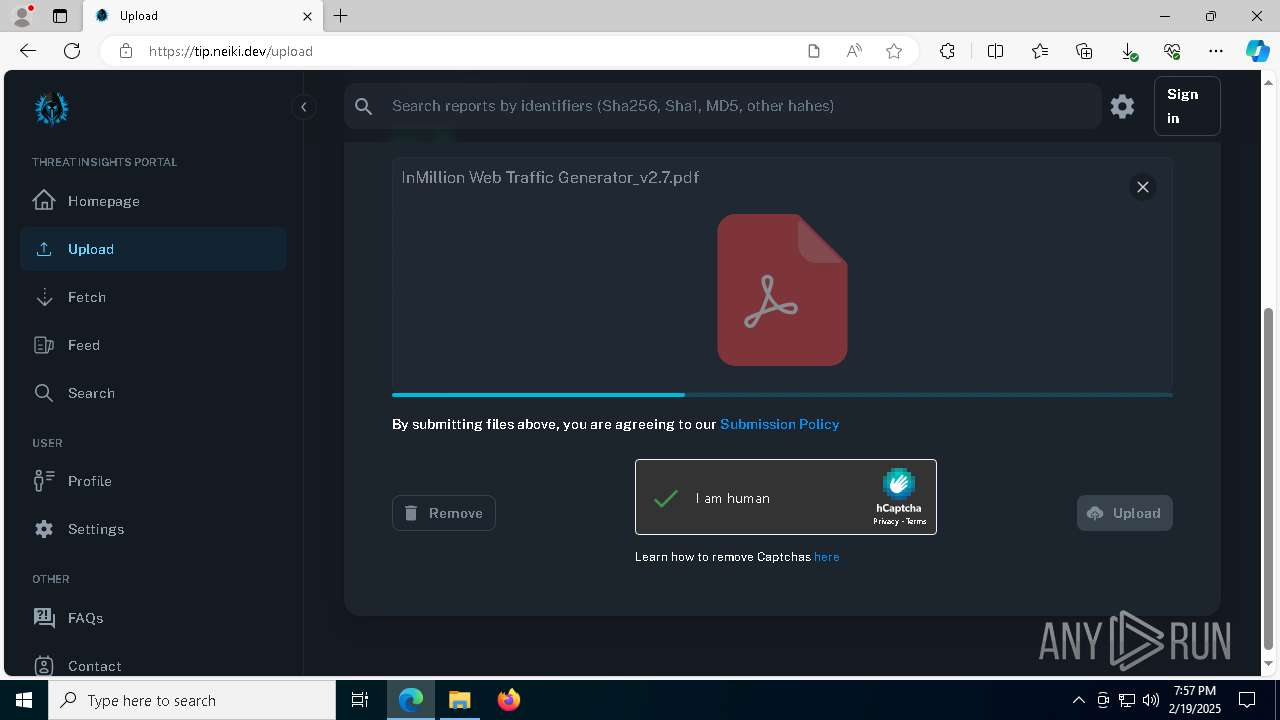This screenshot has width=1280, height=720.
Task: Focus the search reports input field
Action: (x=722, y=106)
